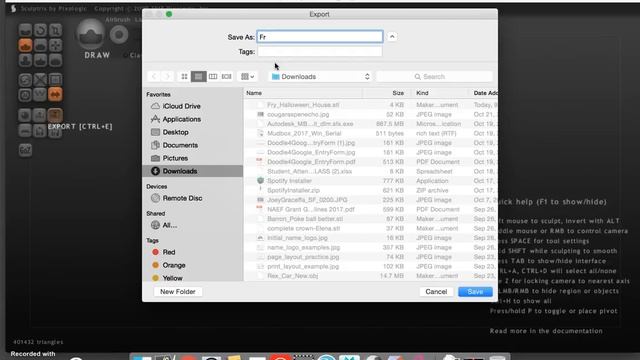This screenshot has width=640, height=360.
Task: Sort files by the Size column
Action: (388, 93)
